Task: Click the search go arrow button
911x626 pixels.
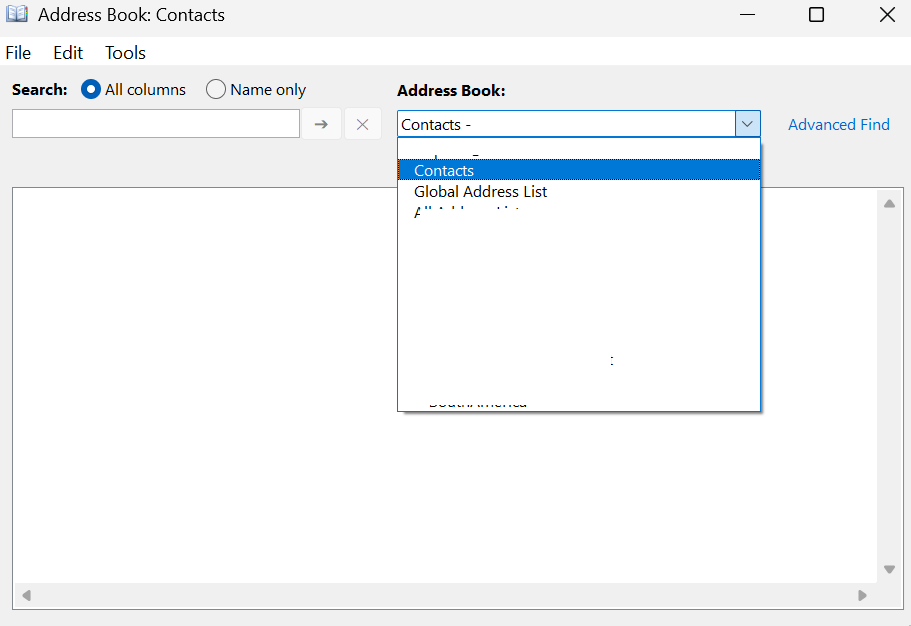Action: 321,124
